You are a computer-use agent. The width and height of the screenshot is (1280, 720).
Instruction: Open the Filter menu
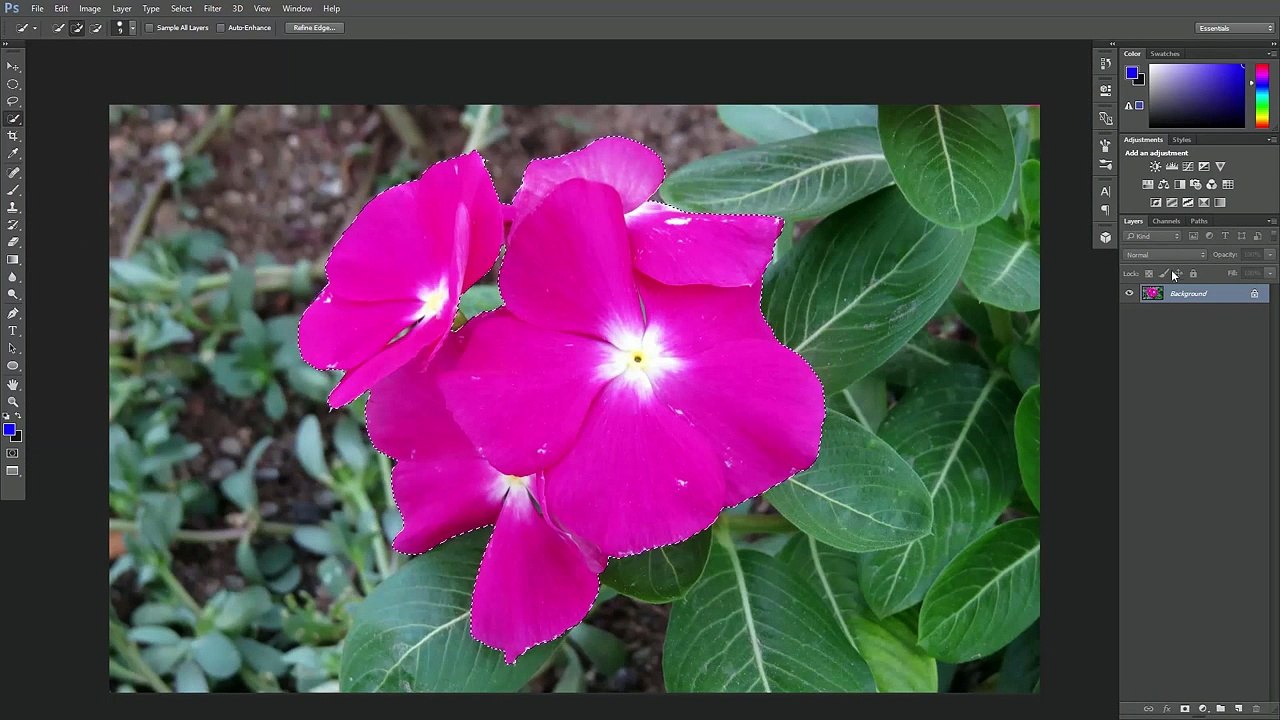pyautogui.click(x=213, y=9)
